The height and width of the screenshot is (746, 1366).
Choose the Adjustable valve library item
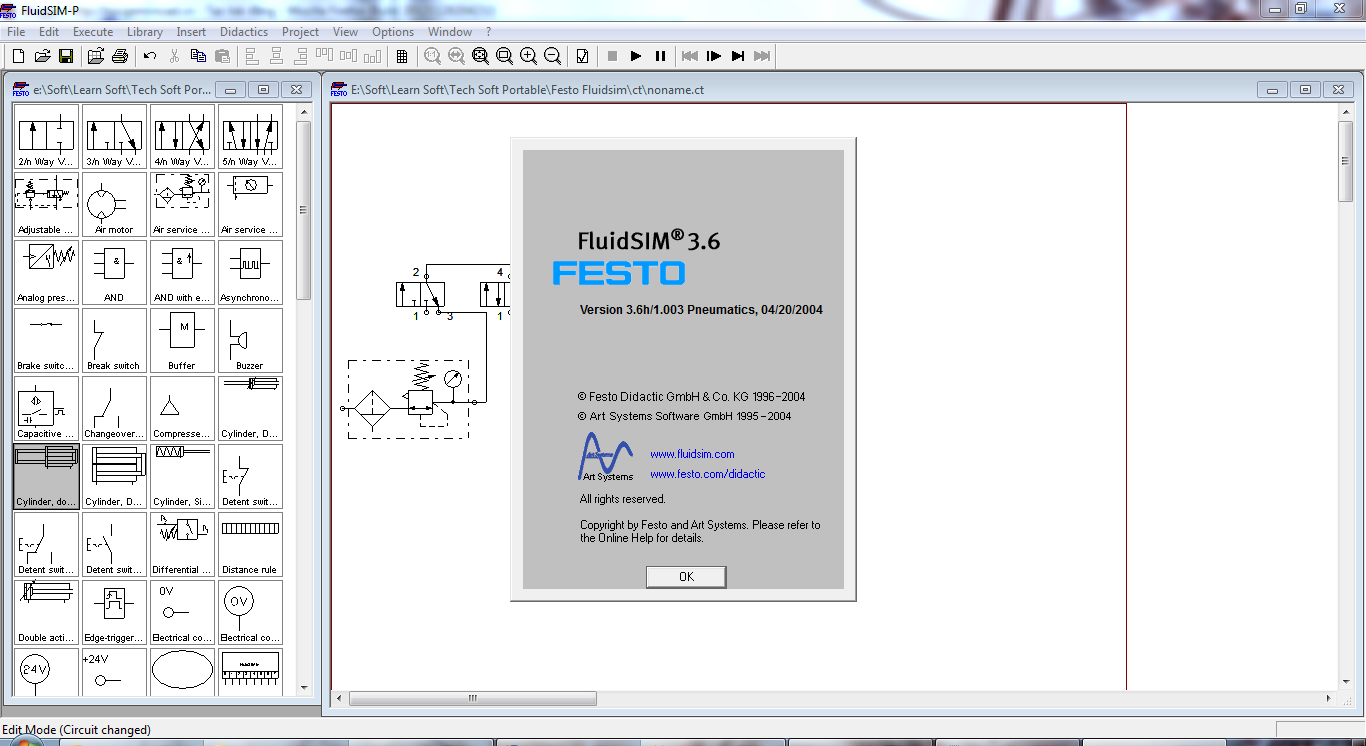click(x=46, y=205)
